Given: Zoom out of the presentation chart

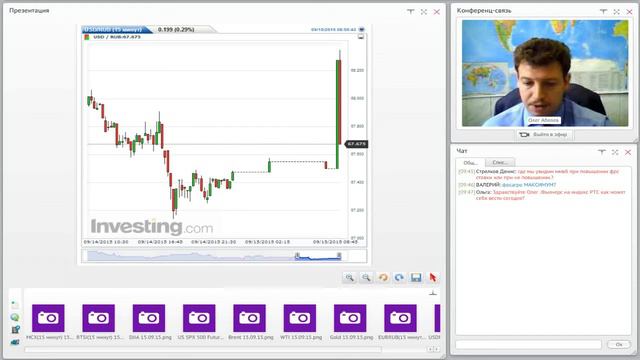Looking at the screenshot, I should 367,278.
